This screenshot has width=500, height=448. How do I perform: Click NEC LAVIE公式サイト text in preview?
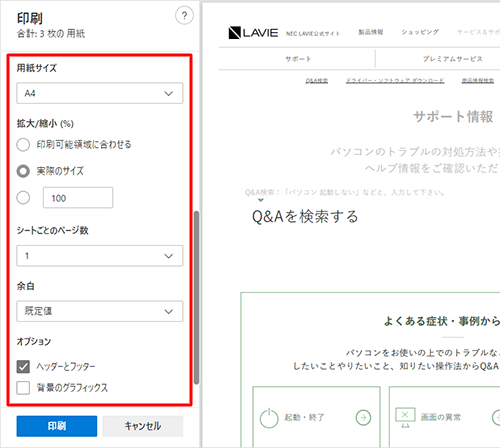[x=313, y=33]
